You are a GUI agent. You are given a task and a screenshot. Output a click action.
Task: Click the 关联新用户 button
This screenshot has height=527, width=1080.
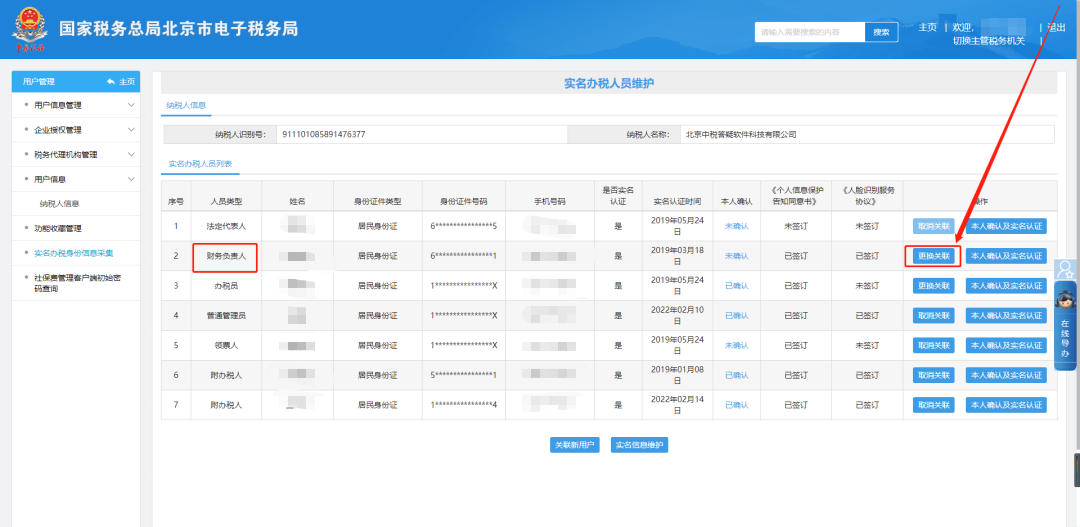pyautogui.click(x=574, y=445)
